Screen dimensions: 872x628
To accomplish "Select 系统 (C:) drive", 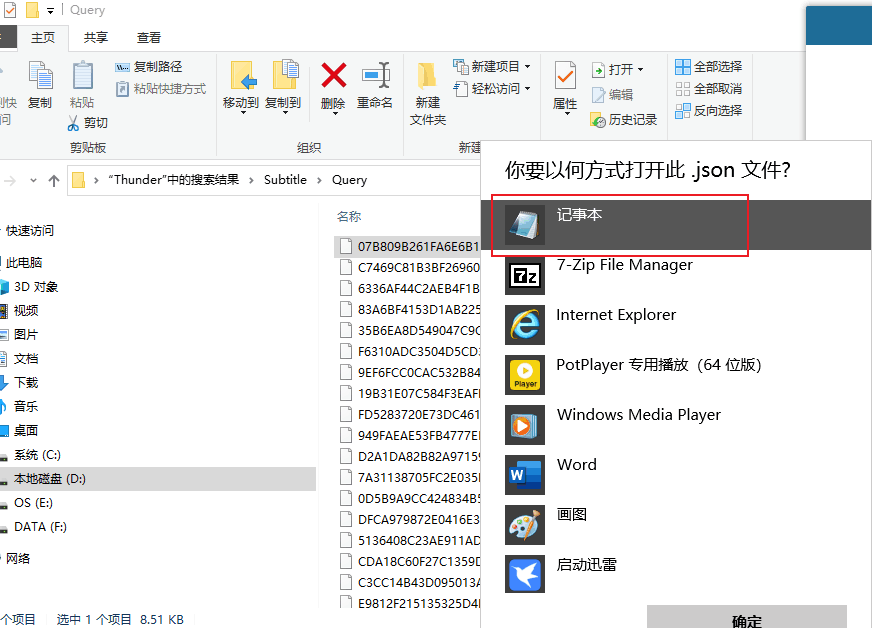I will click(37, 455).
